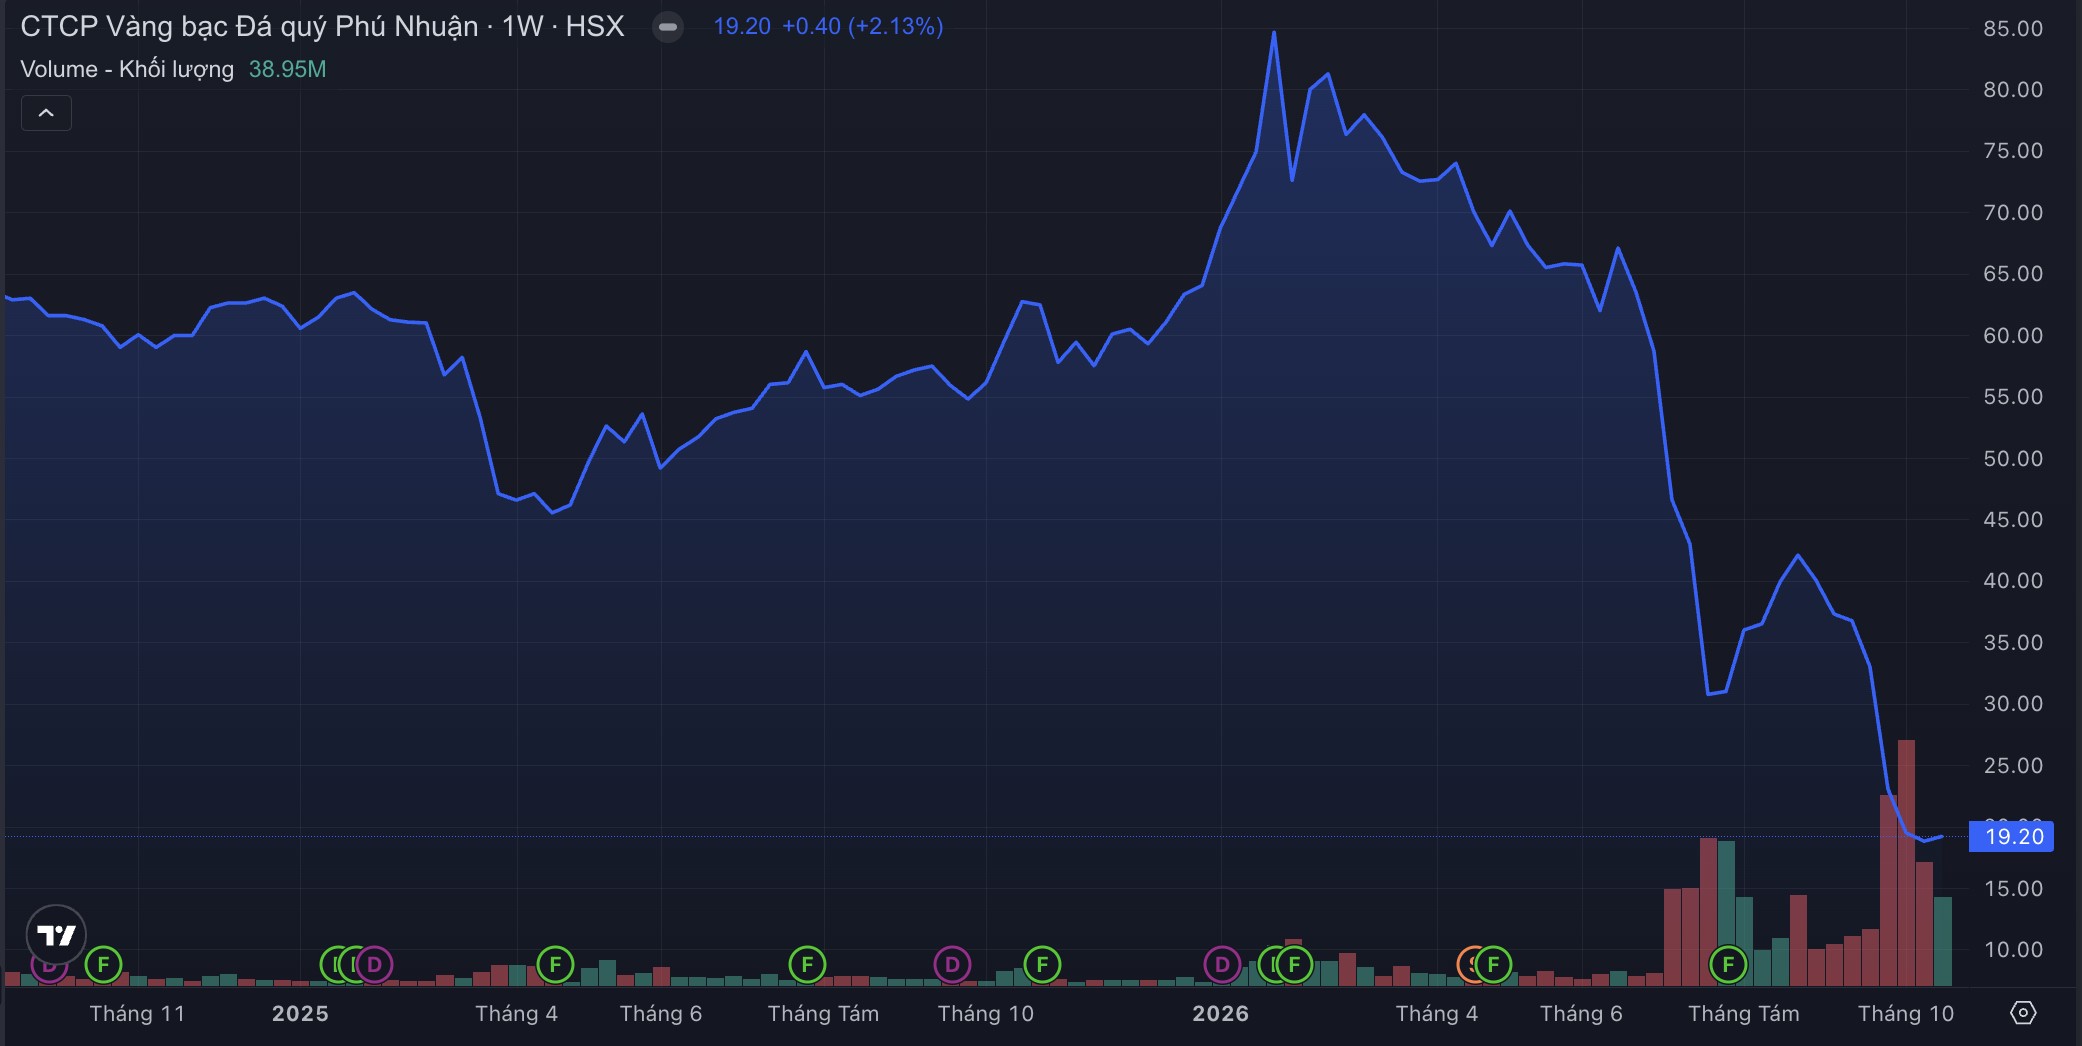Click the F marker above the first Tháng 4

pyautogui.click(x=555, y=965)
